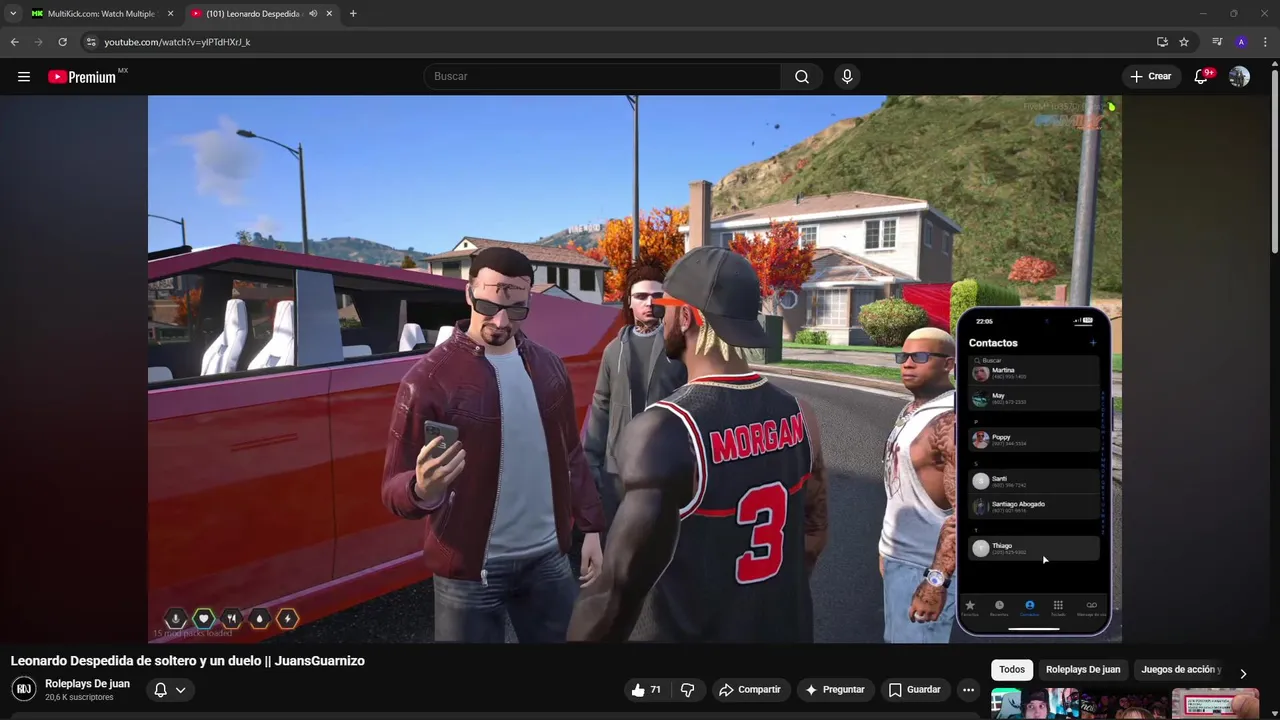Click the video player area
1280x720 pixels.
point(635,369)
